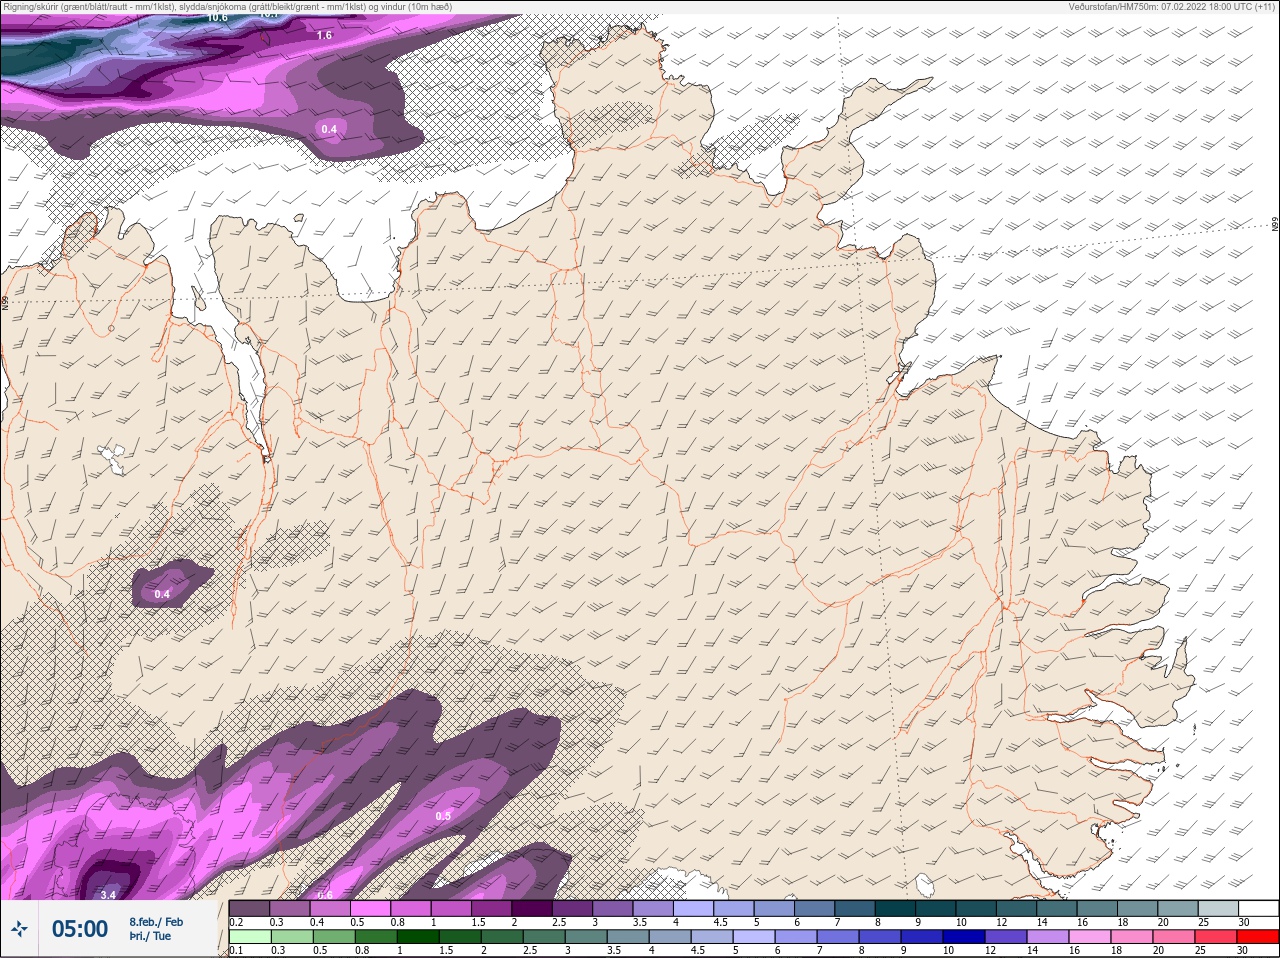The height and width of the screenshot is (958, 1280).
Task: Click the 0.4 value on the small inland purple patch
Action: 162,594
